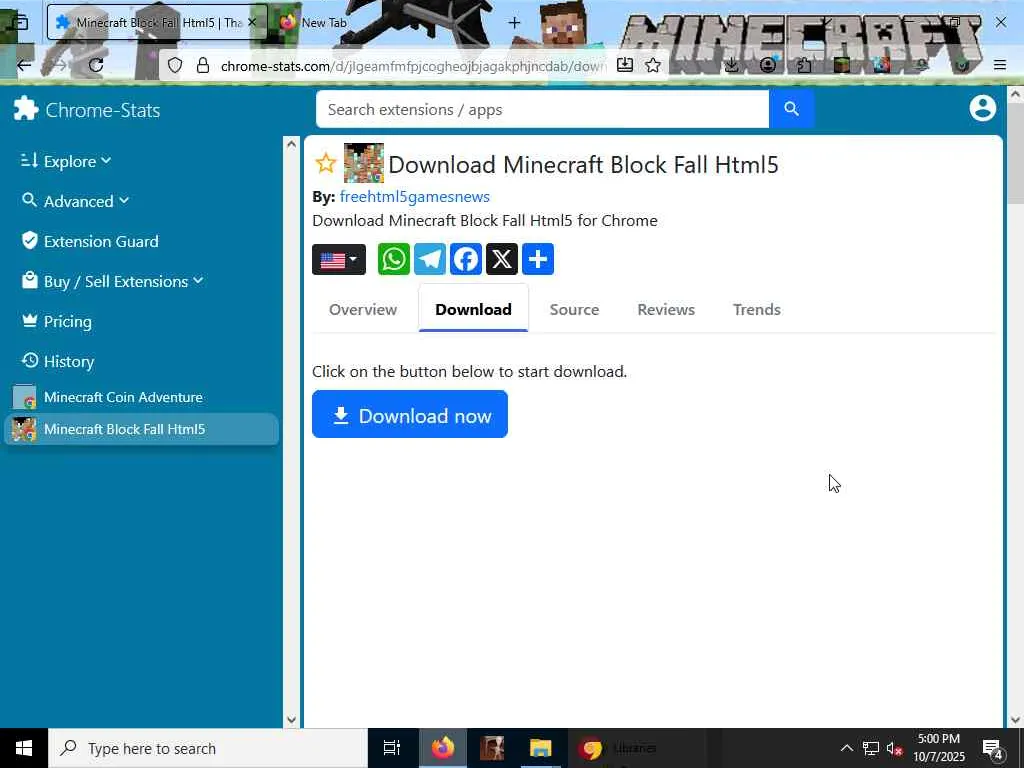Click the Download now button
This screenshot has width=1024, height=768.
409,415
